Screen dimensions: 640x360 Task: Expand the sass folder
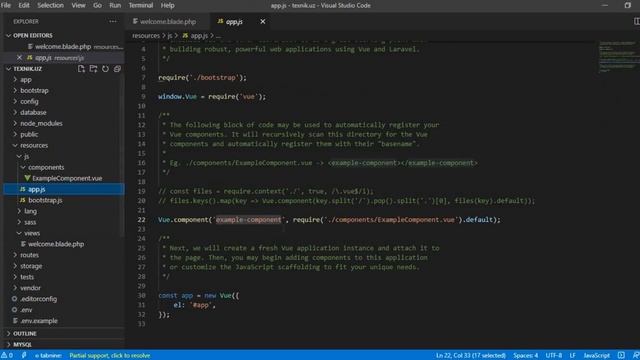click(x=30, y=222)
